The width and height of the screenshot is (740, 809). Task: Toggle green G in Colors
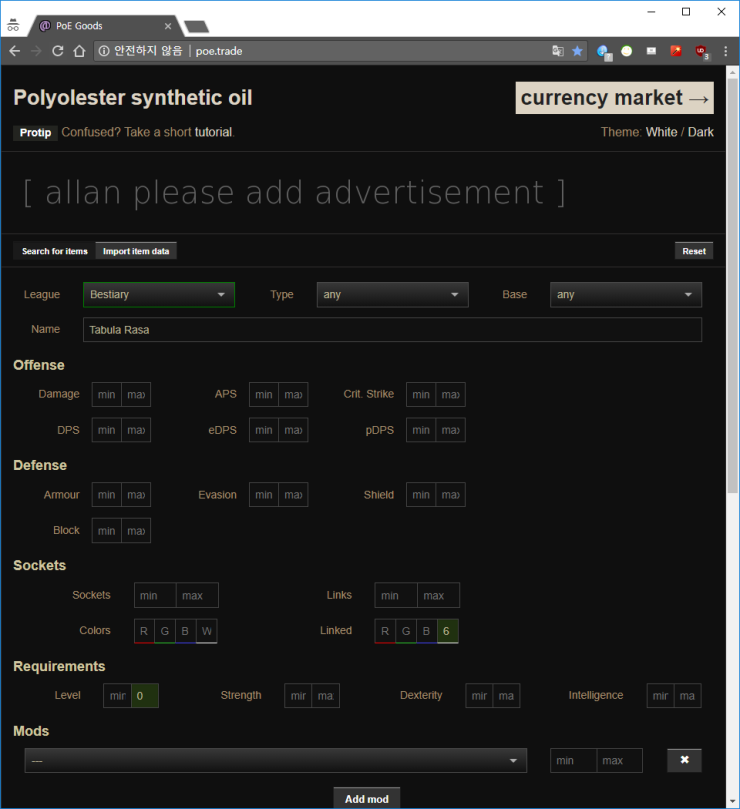click(x=165, y=631)
